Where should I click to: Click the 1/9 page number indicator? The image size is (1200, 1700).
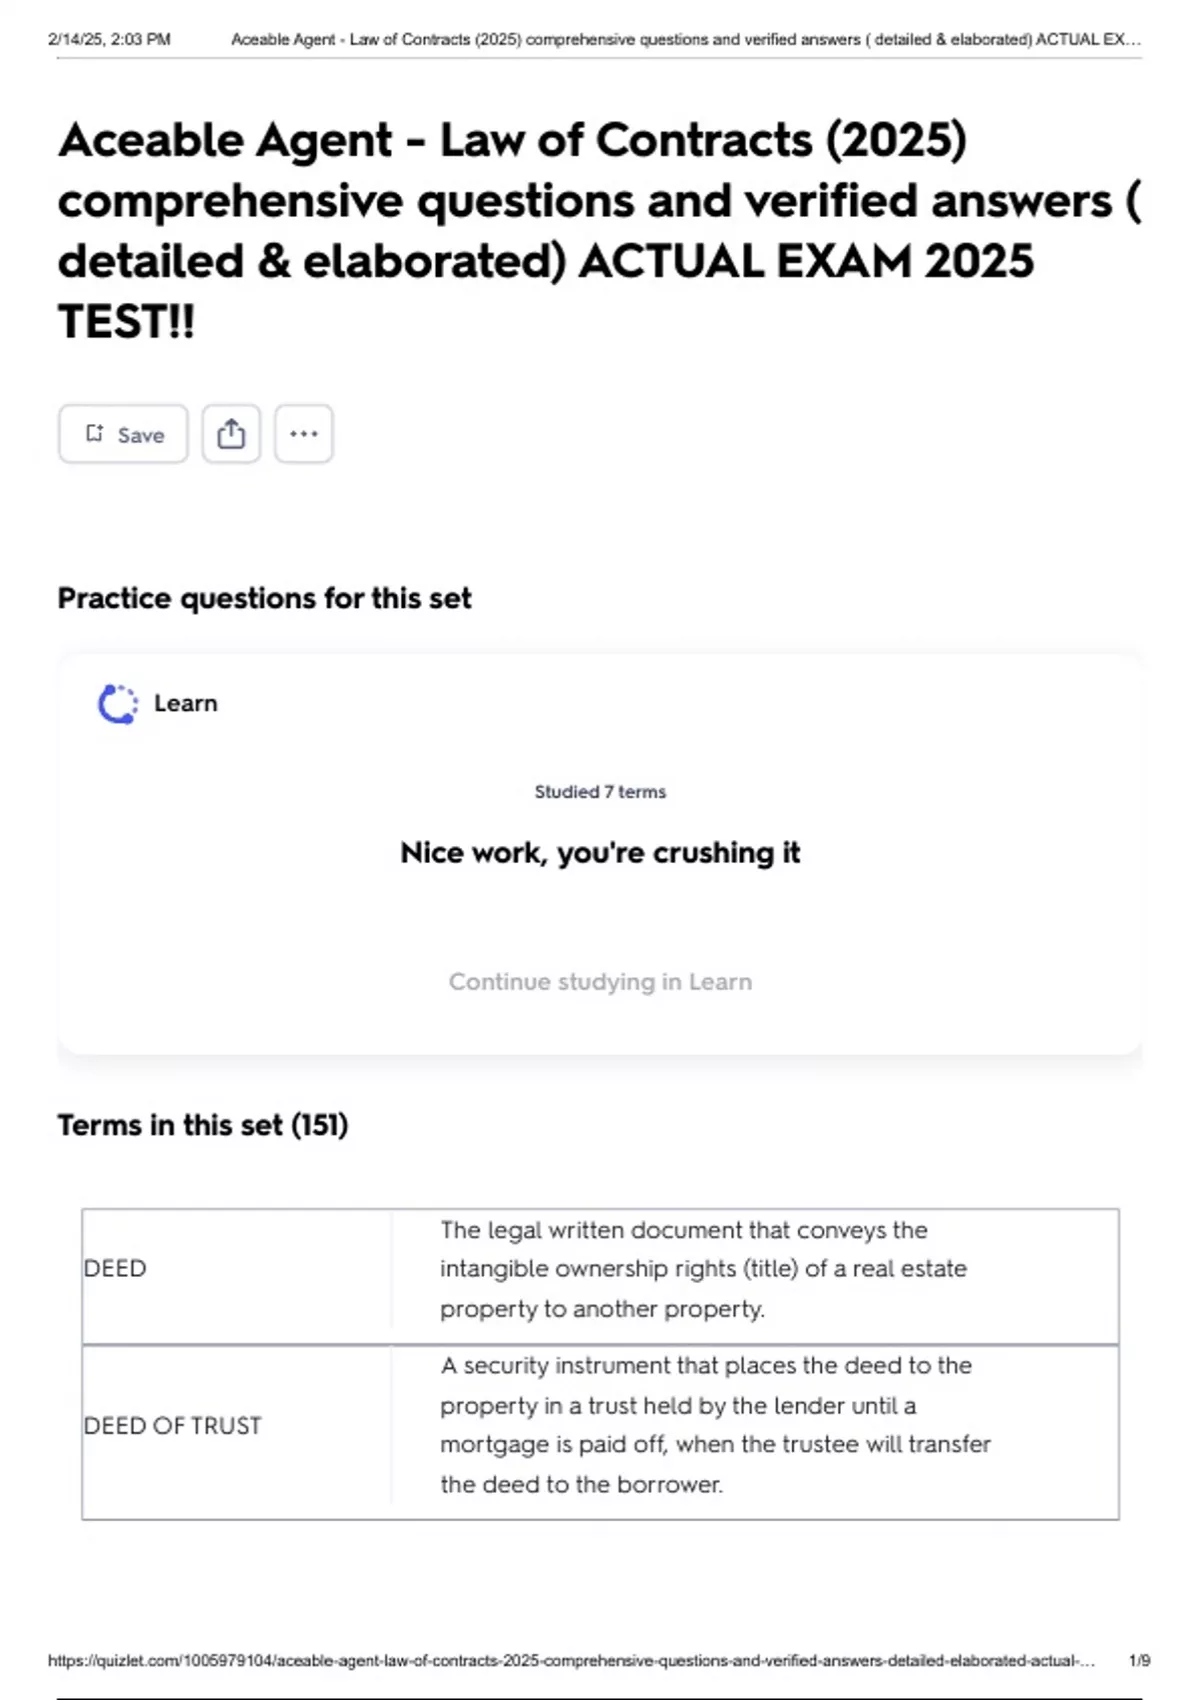1139,1661
